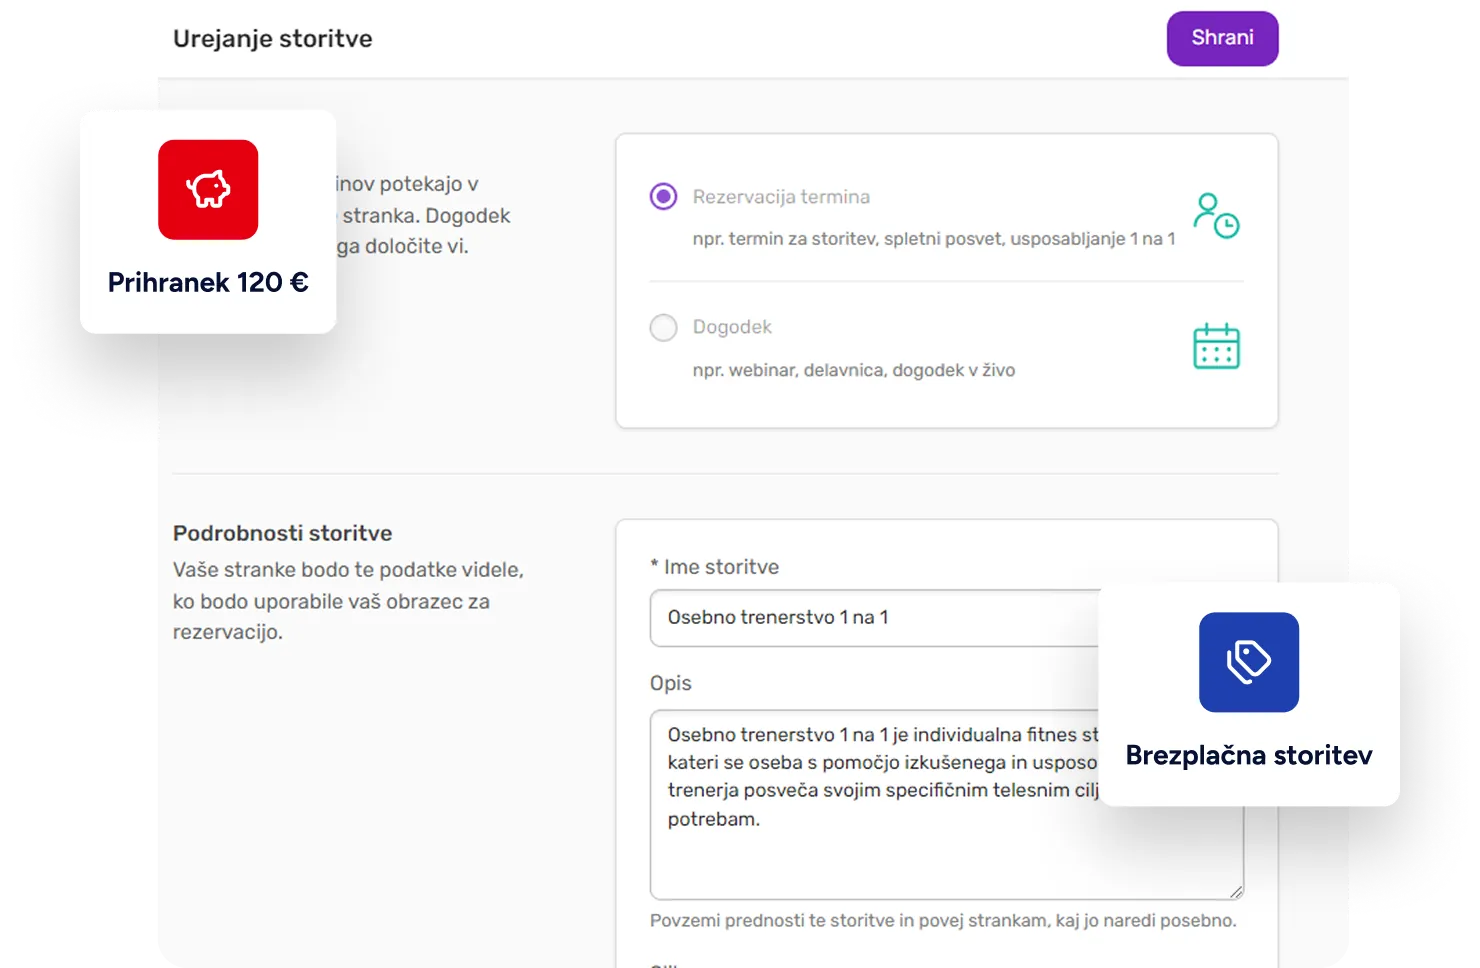
Task: Select the Dogodek radio button
Action: click(663, 327)
